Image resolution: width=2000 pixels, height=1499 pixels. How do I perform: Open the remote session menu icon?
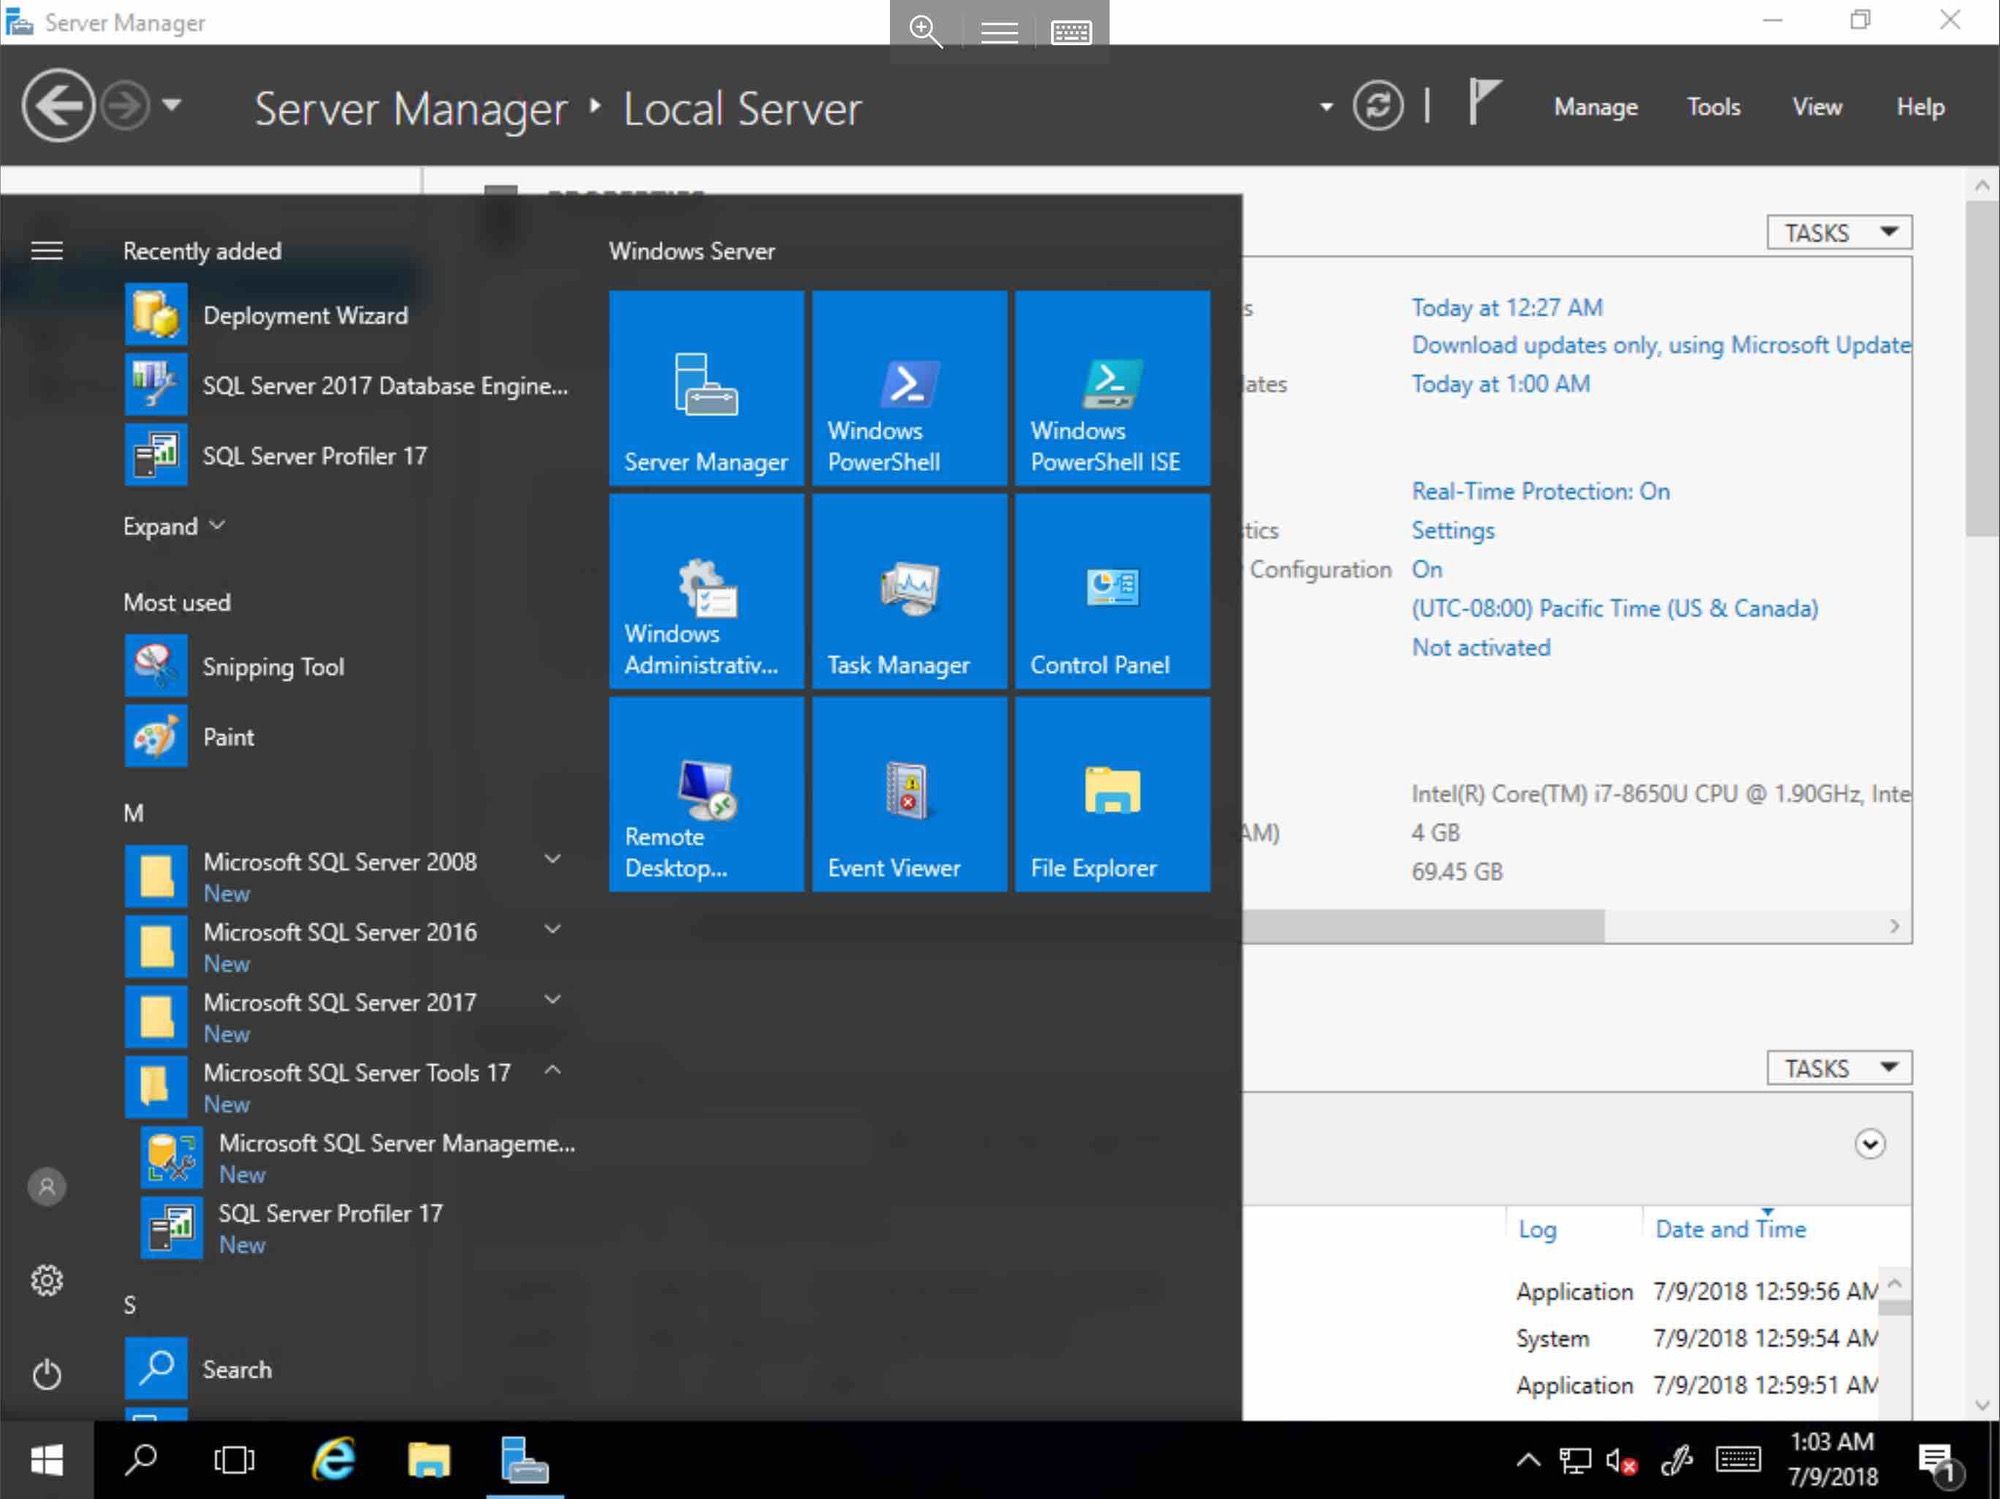999,32
